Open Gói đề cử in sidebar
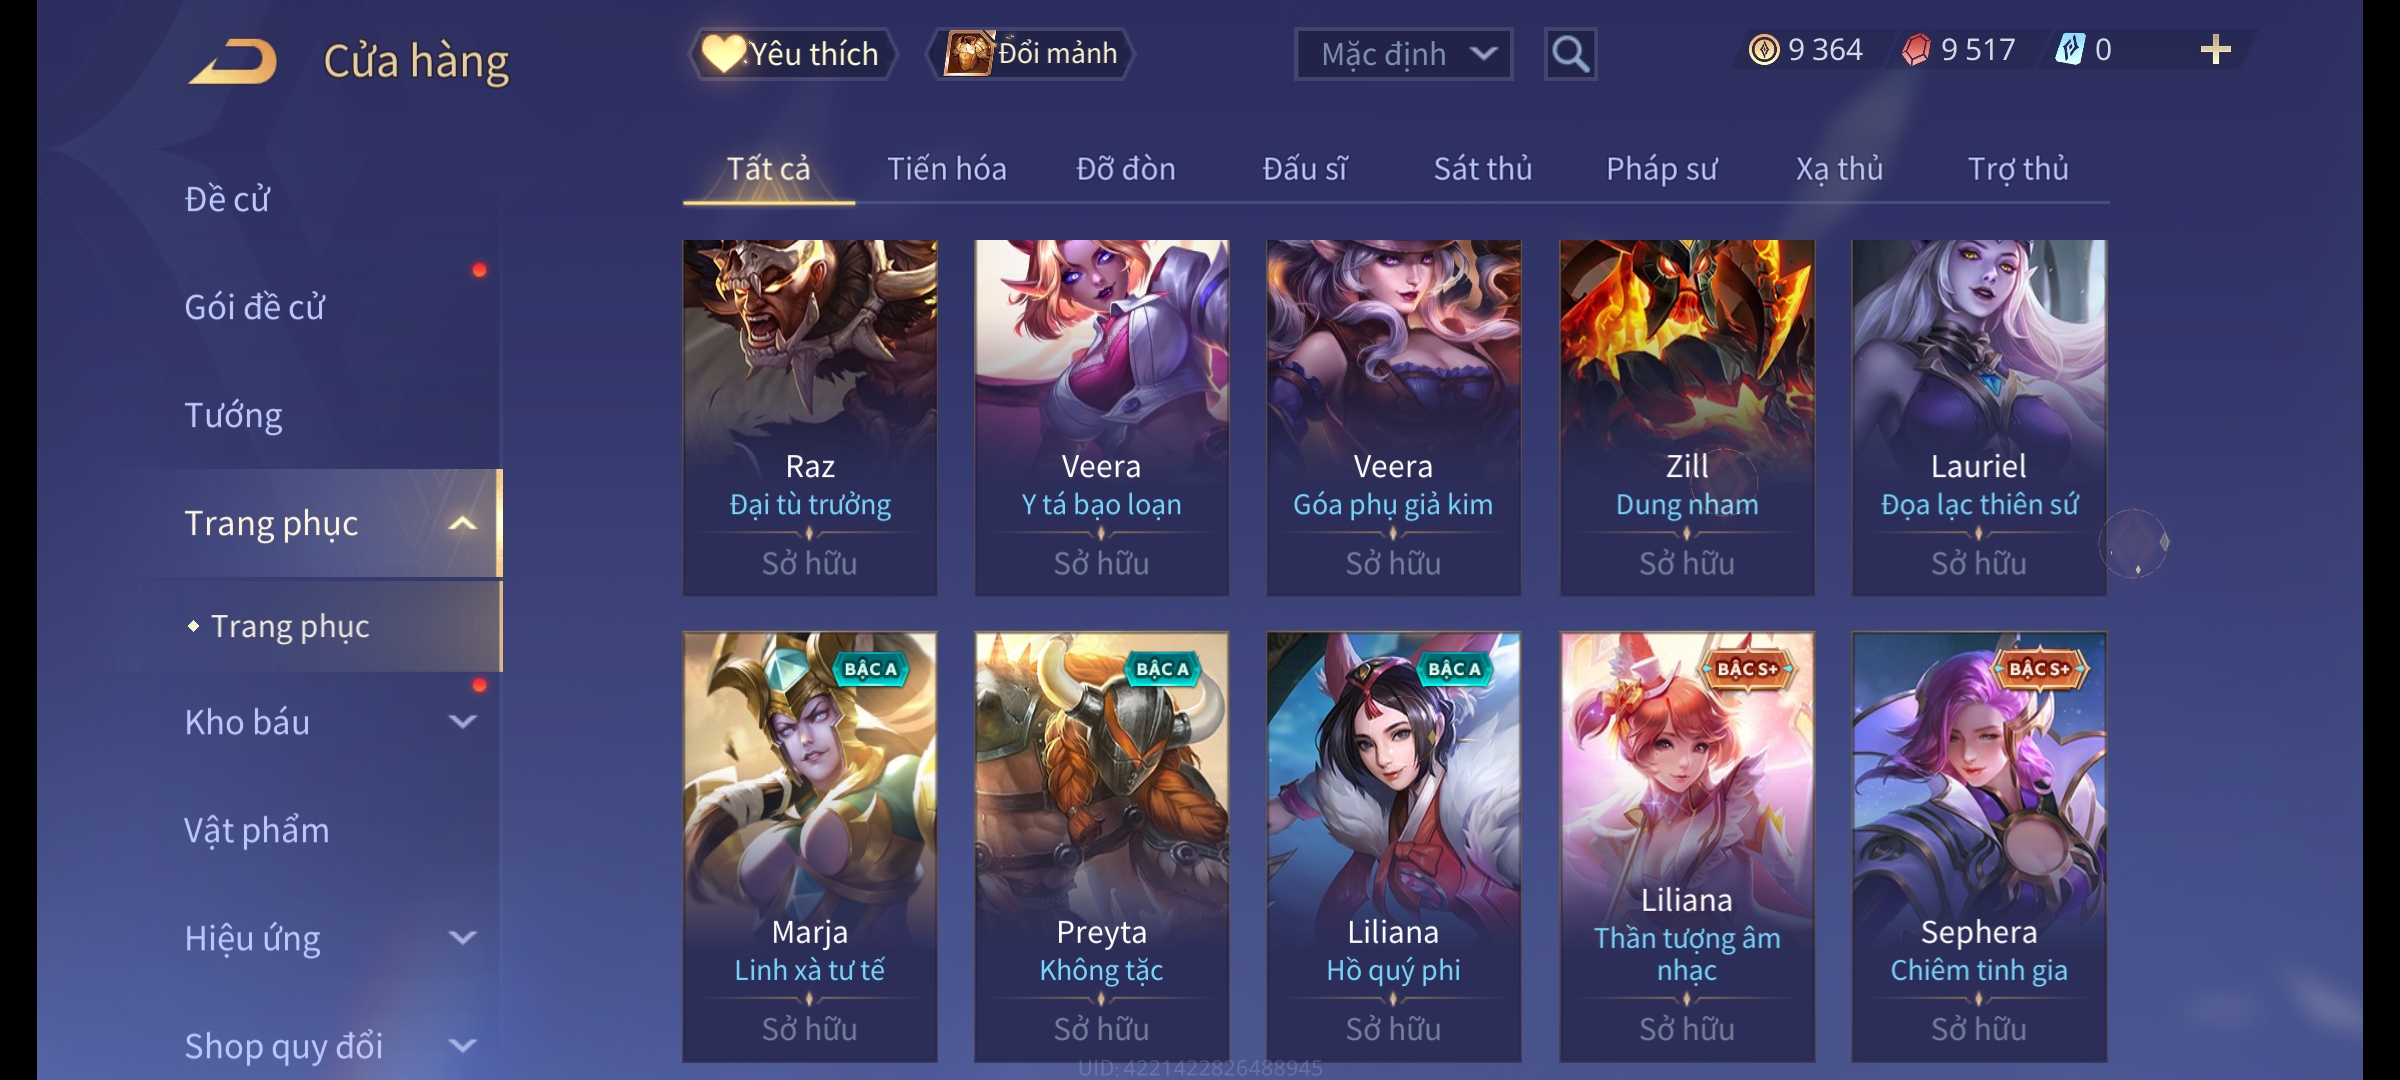 [x=254, y=307]
